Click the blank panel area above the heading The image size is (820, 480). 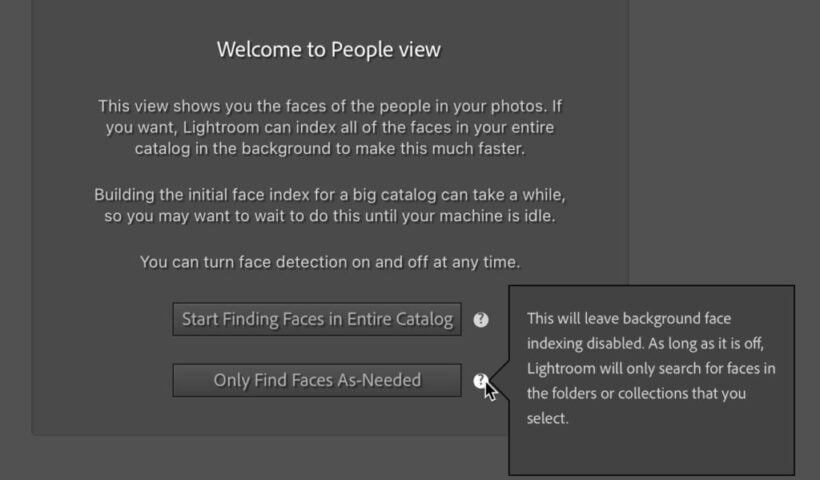[x=328, y=14]
